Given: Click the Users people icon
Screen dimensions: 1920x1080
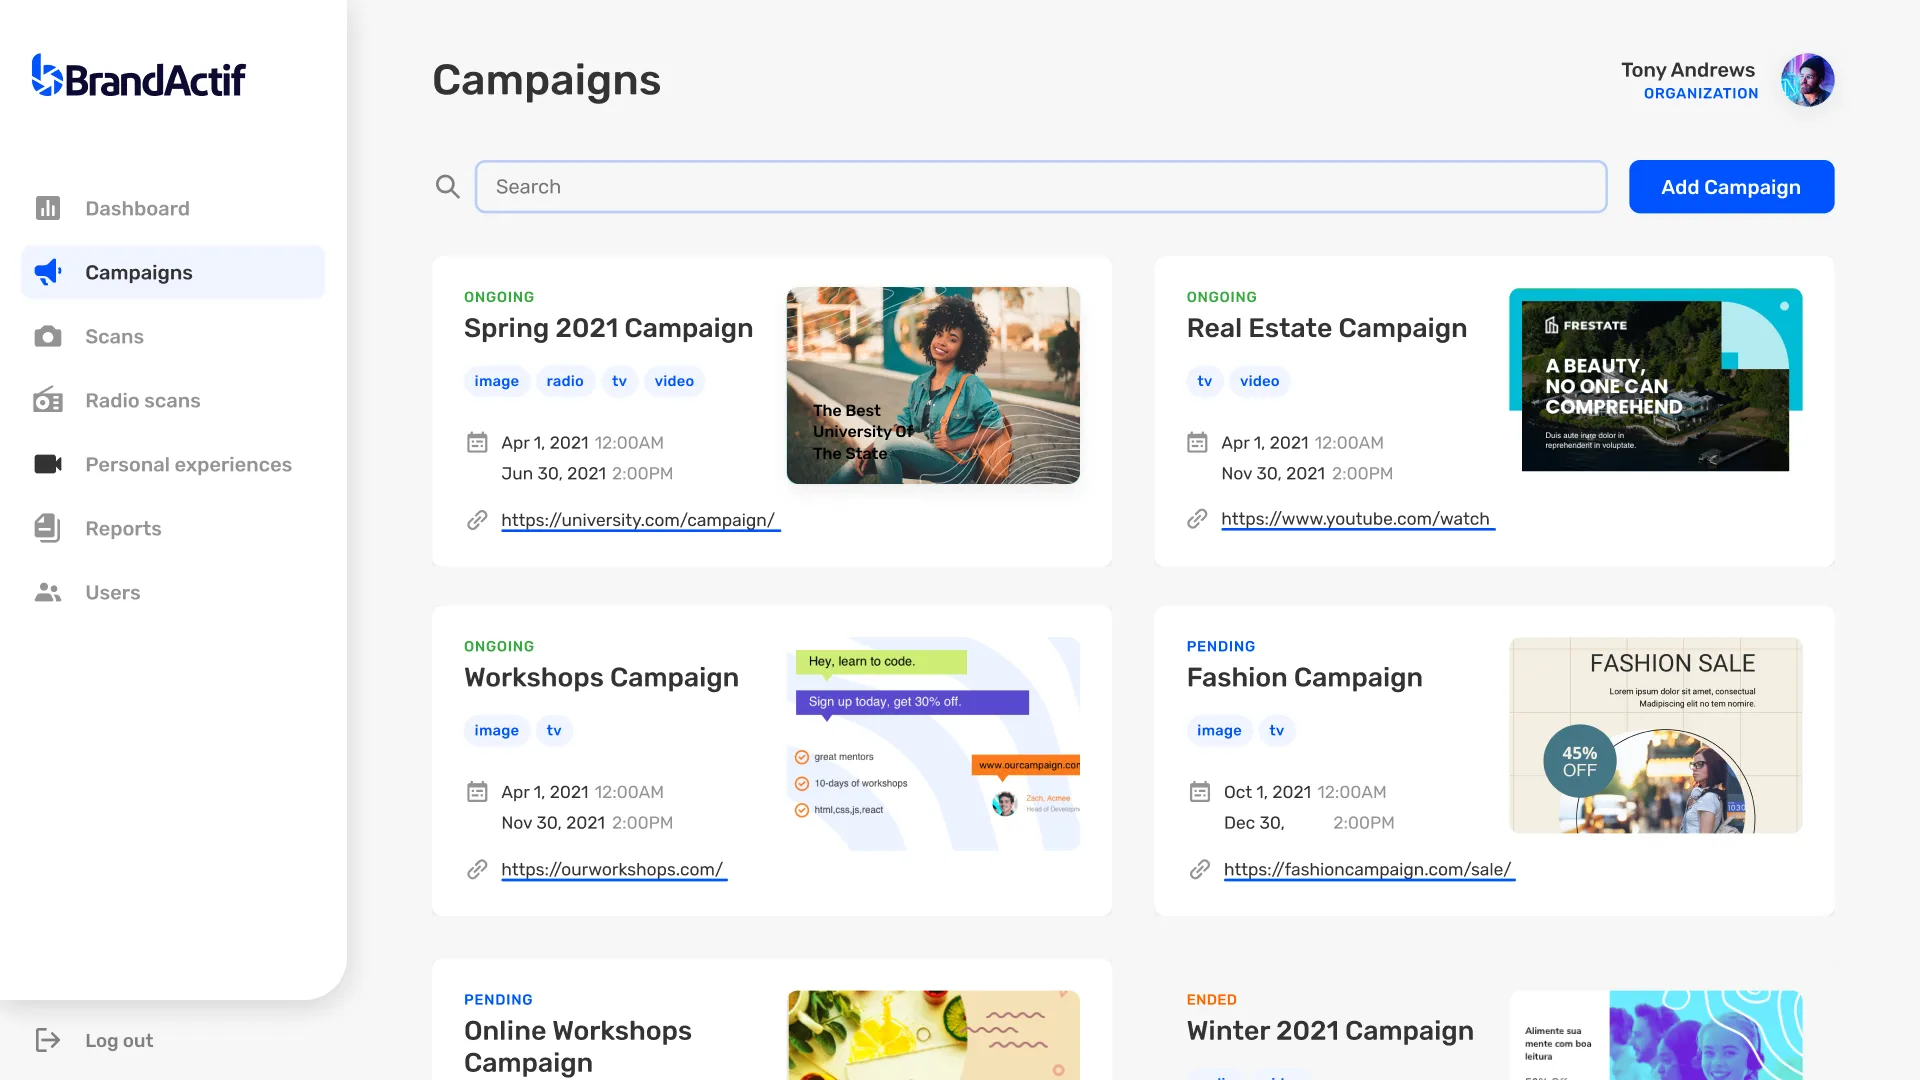Looking at the screenshot, I should (x=48, y=592).
